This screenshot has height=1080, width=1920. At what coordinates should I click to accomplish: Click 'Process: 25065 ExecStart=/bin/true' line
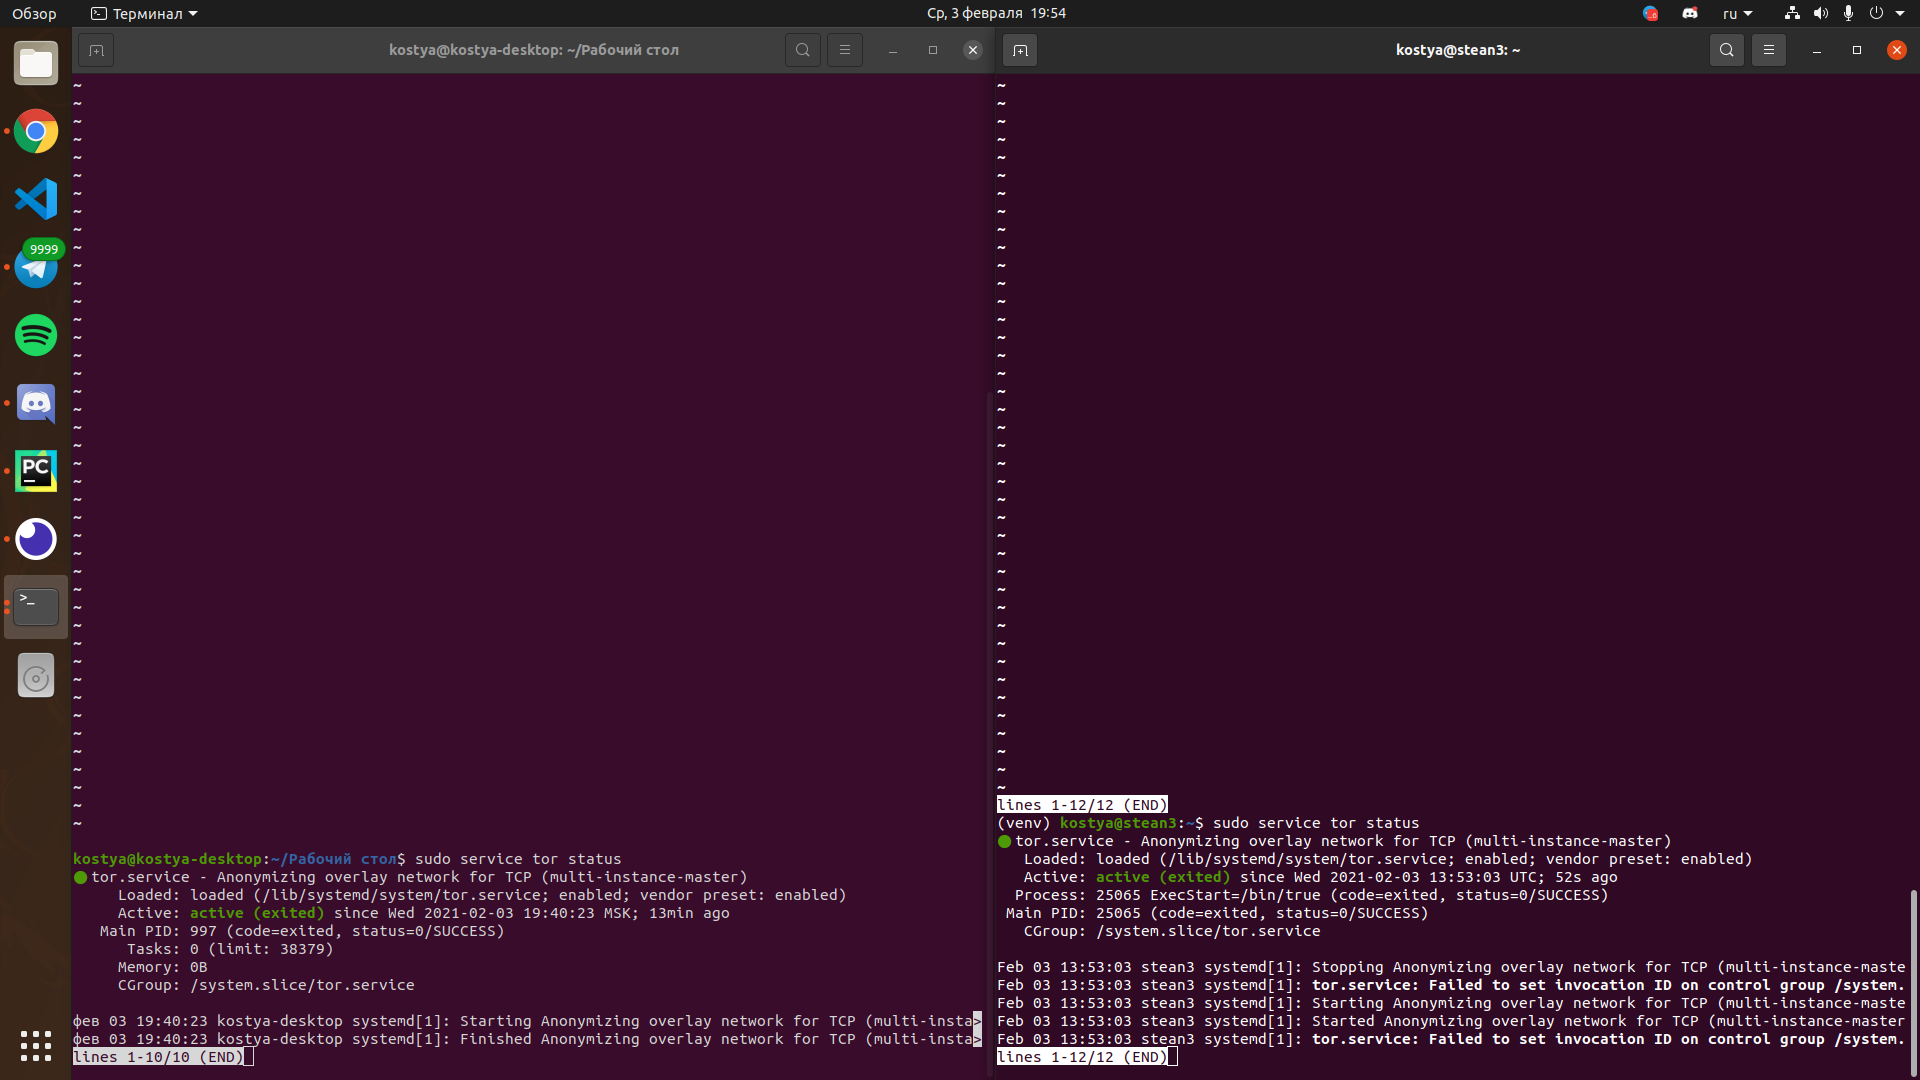pos(1312,895)
